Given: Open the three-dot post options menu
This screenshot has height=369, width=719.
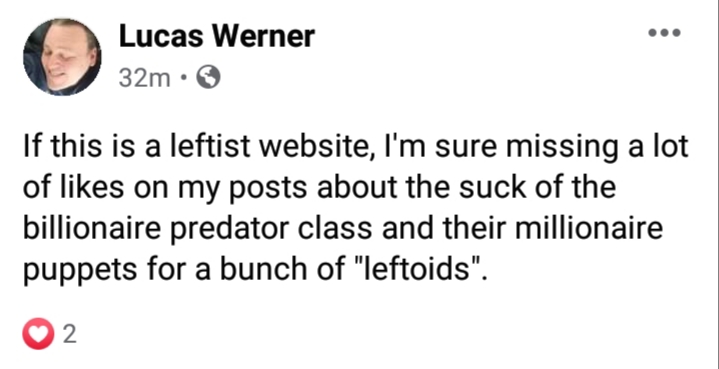Looking at the screenshot, I should point(664,33).
